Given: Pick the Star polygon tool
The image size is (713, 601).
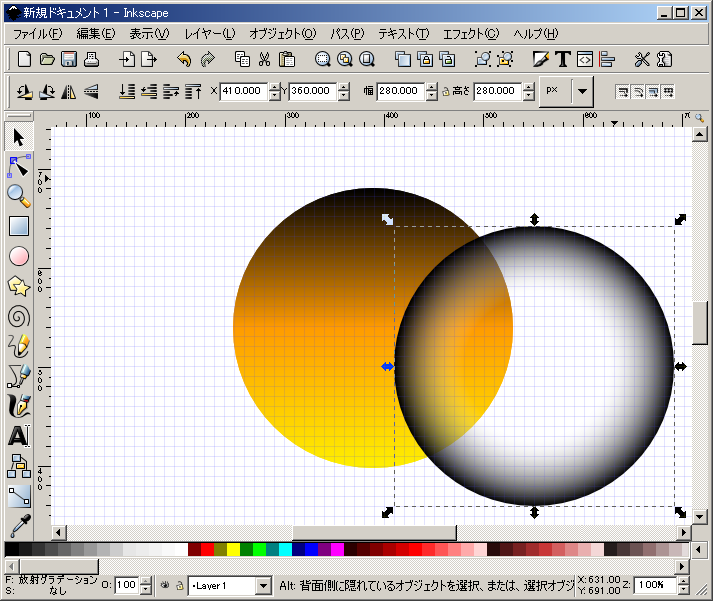Looking at the screenshot, I should pyautogui.click(x=19, y=286).
